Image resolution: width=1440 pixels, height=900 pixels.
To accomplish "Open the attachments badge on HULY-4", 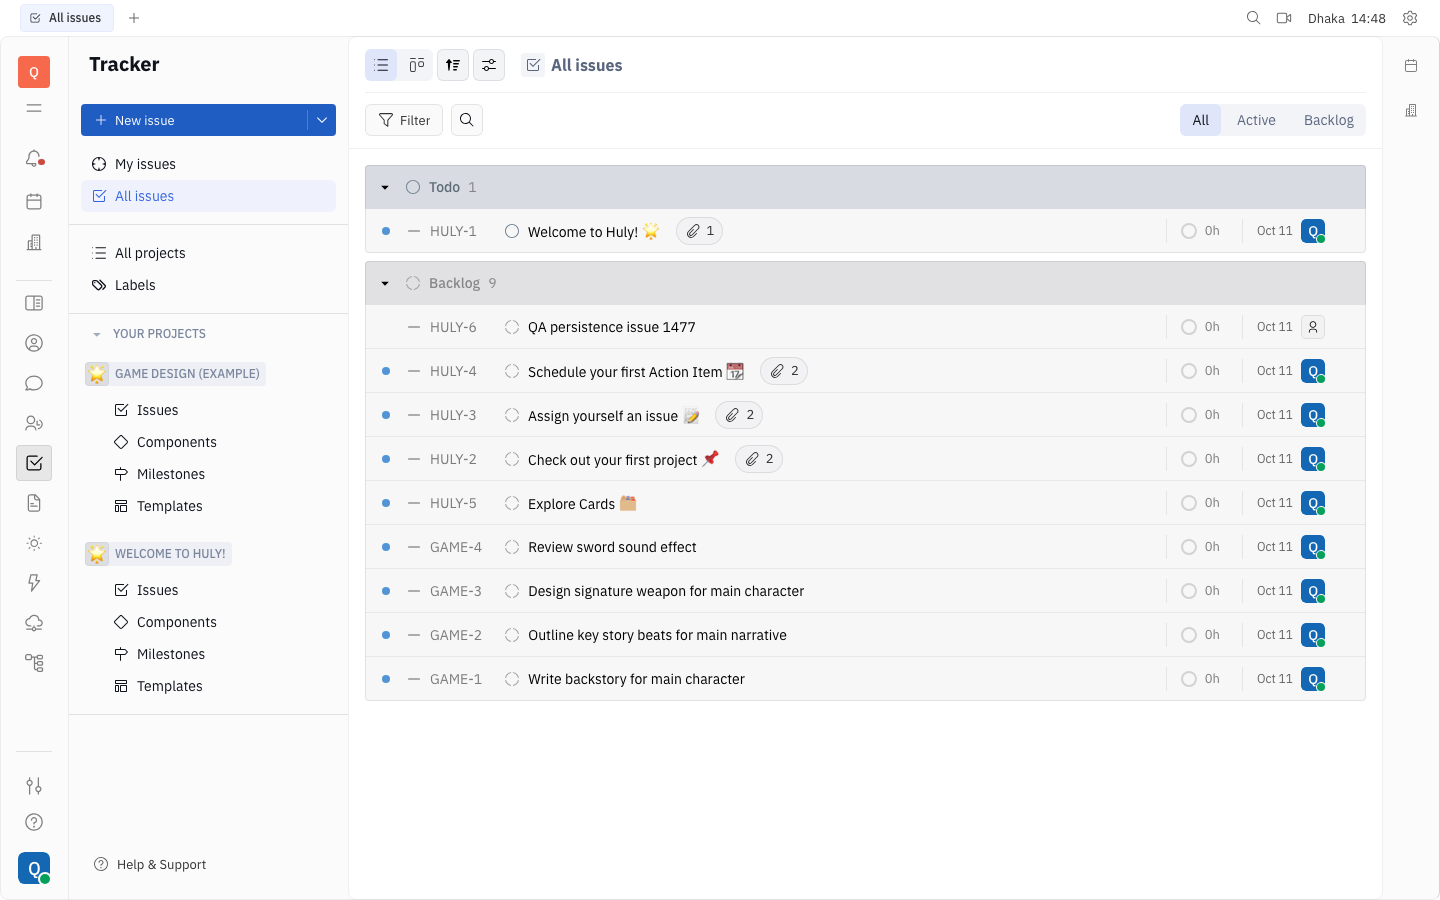I will coord(784,371).
